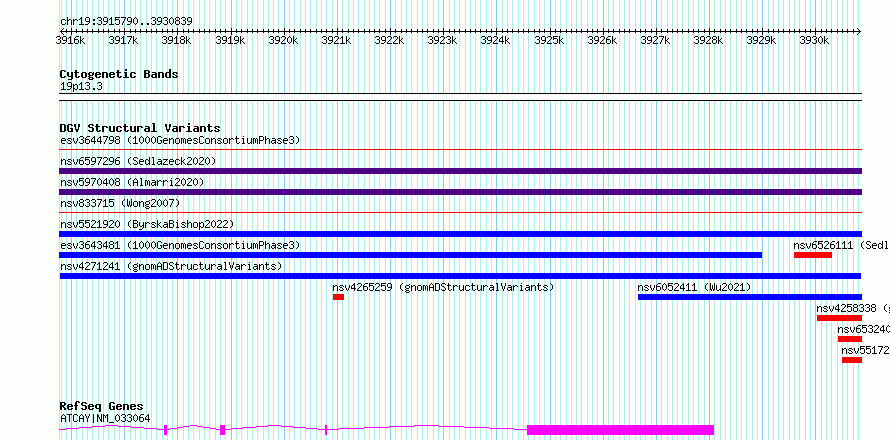Select the esv3643481 blue variant bar
The width and height of the screenshot is (890, 440).
point(410,255)
